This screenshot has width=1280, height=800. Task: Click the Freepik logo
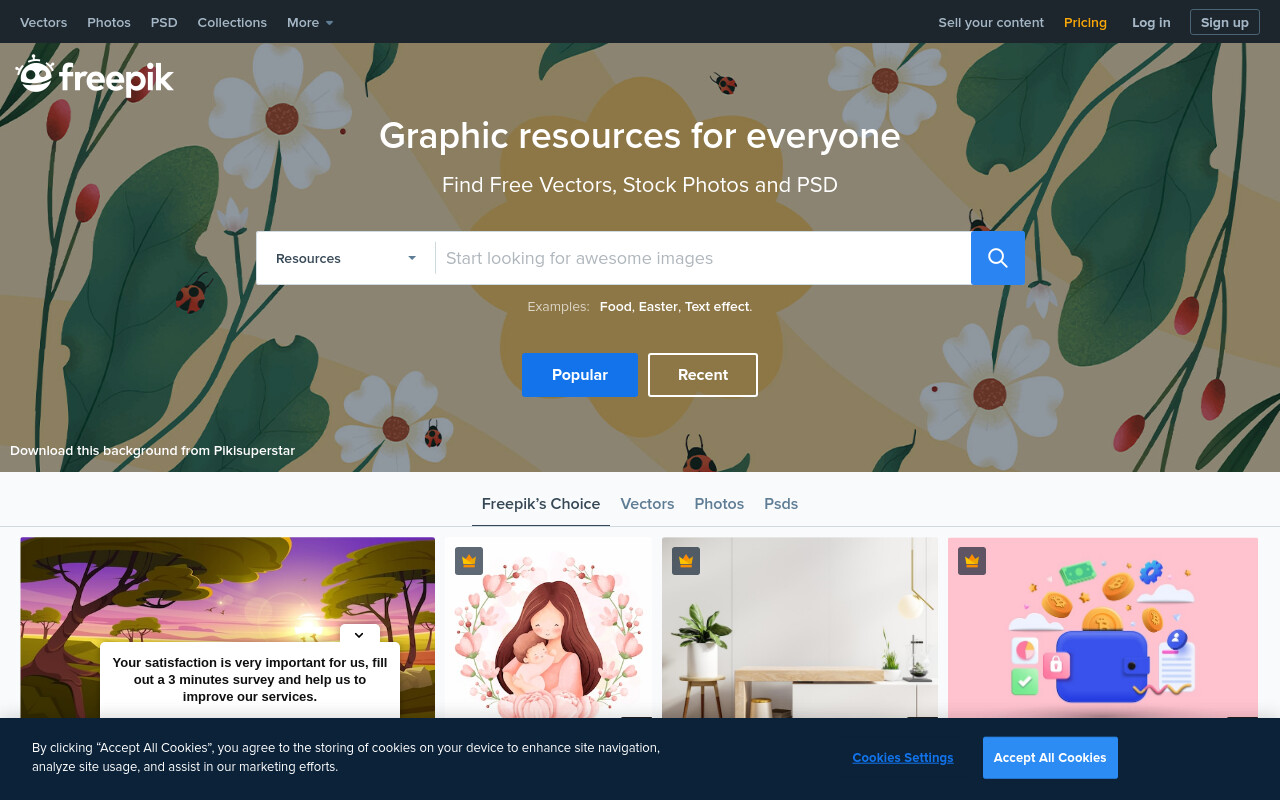[x=95, y=76]
